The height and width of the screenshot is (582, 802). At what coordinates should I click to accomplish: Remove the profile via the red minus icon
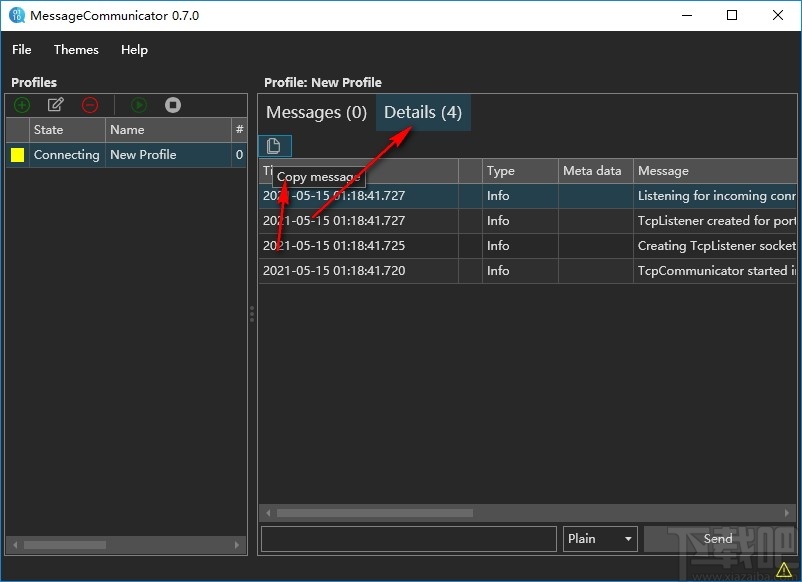tap(90, 105)
